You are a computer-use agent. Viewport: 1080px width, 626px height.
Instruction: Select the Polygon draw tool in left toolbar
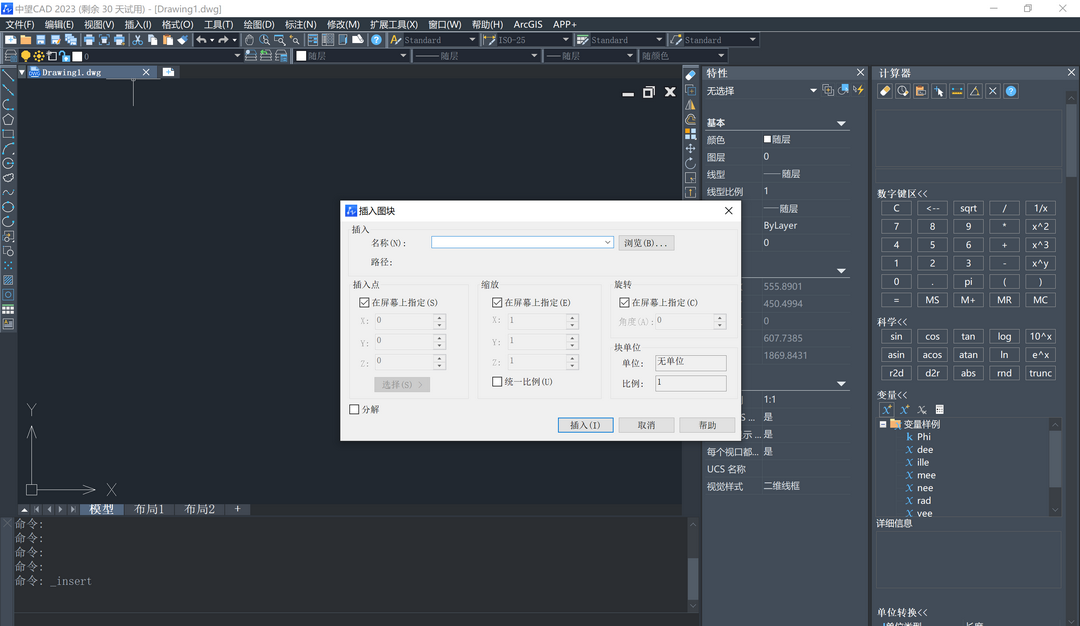tap(8, 119)
